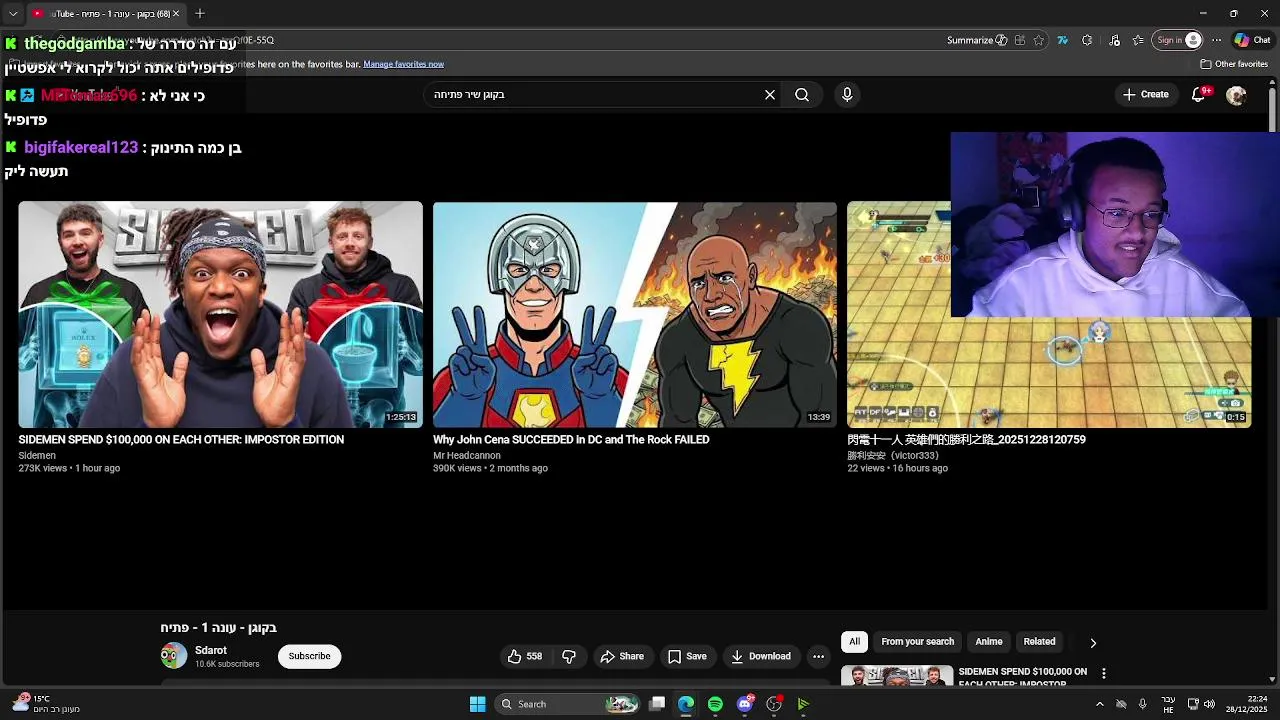The width and height of the screenshot is (1280, 720).
Task: Share this video
Action: (x=622, y=656)
